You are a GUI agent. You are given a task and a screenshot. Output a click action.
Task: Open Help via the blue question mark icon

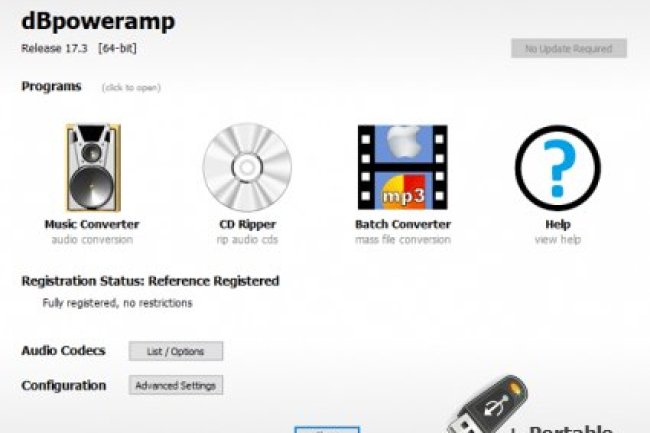[x=558, y=168]
